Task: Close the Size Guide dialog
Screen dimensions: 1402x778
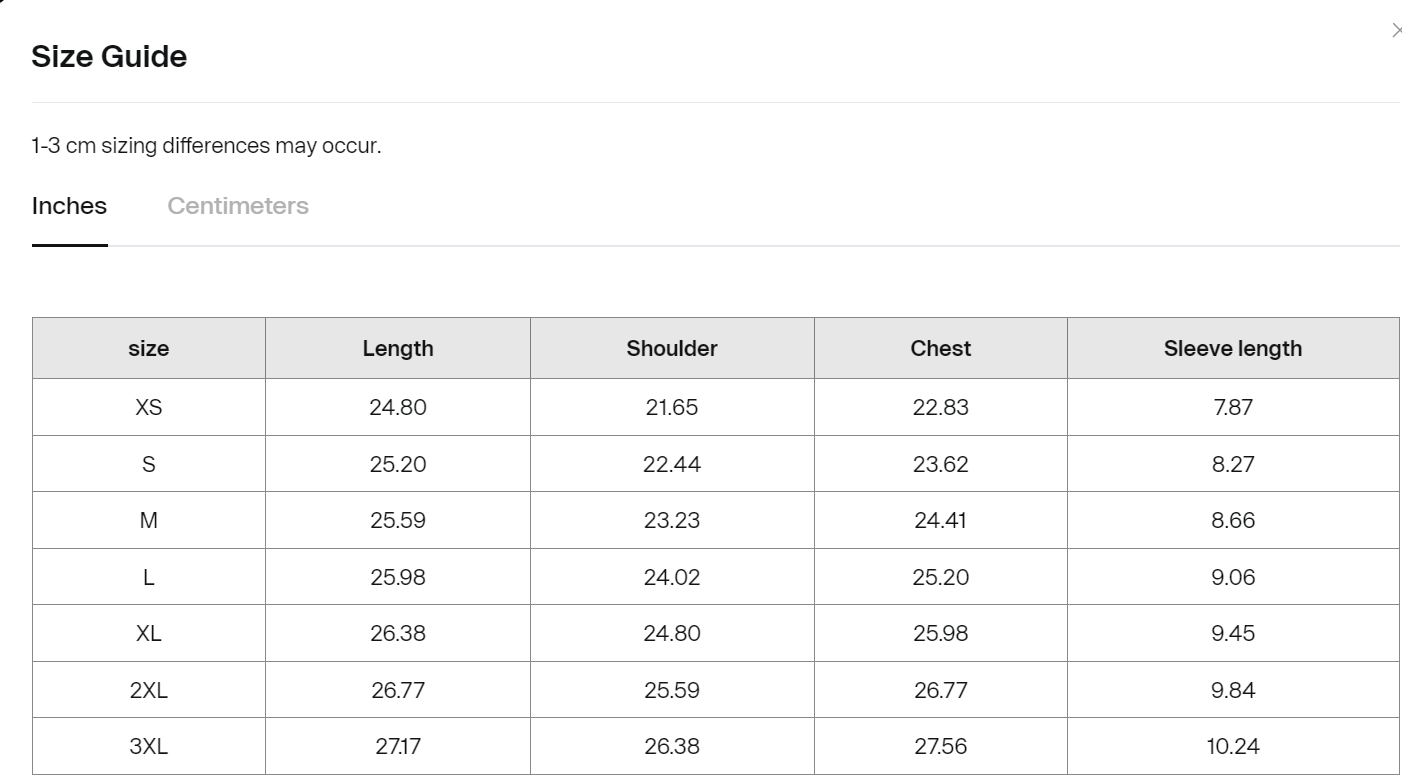Action: pyautogui.click(x=1397, y=30)
